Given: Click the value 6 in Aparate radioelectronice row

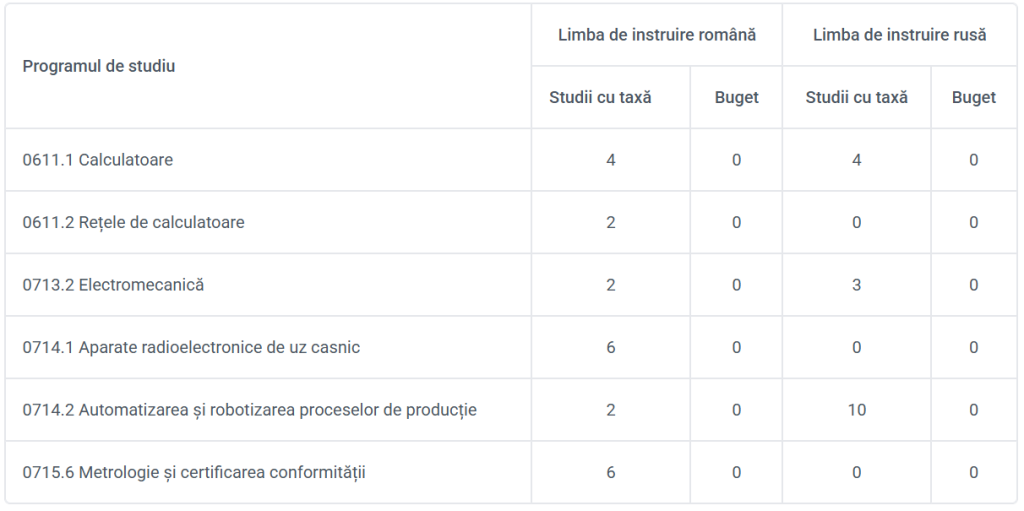Looking at the screenshot, I should pyautogui.click(x=611, y=348).
